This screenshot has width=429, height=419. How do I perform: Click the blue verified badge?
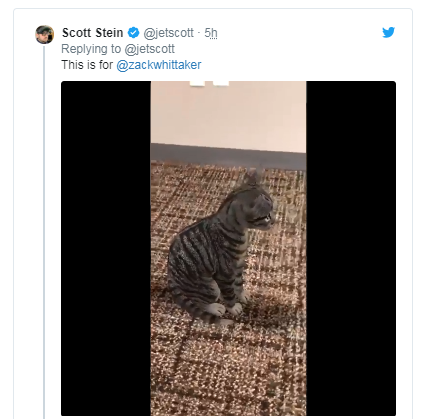point(134,33)
